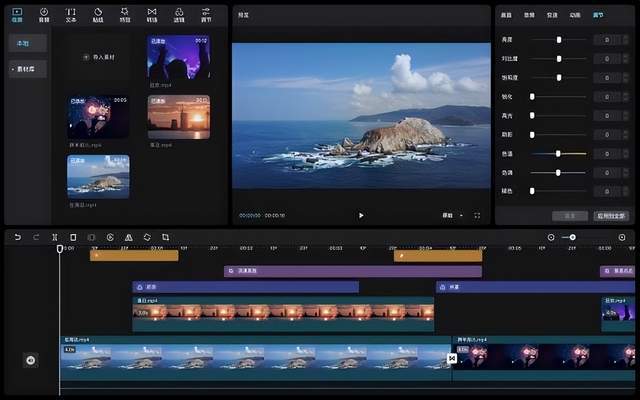Click the color temperature slider handle
This screenshot has width=640, height=400.
558,154
